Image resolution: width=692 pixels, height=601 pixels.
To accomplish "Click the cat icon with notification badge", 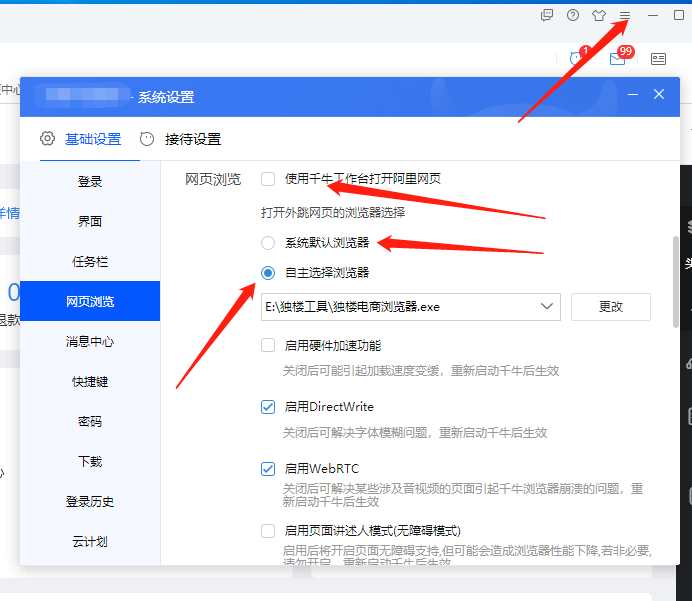I will [577, 59].
